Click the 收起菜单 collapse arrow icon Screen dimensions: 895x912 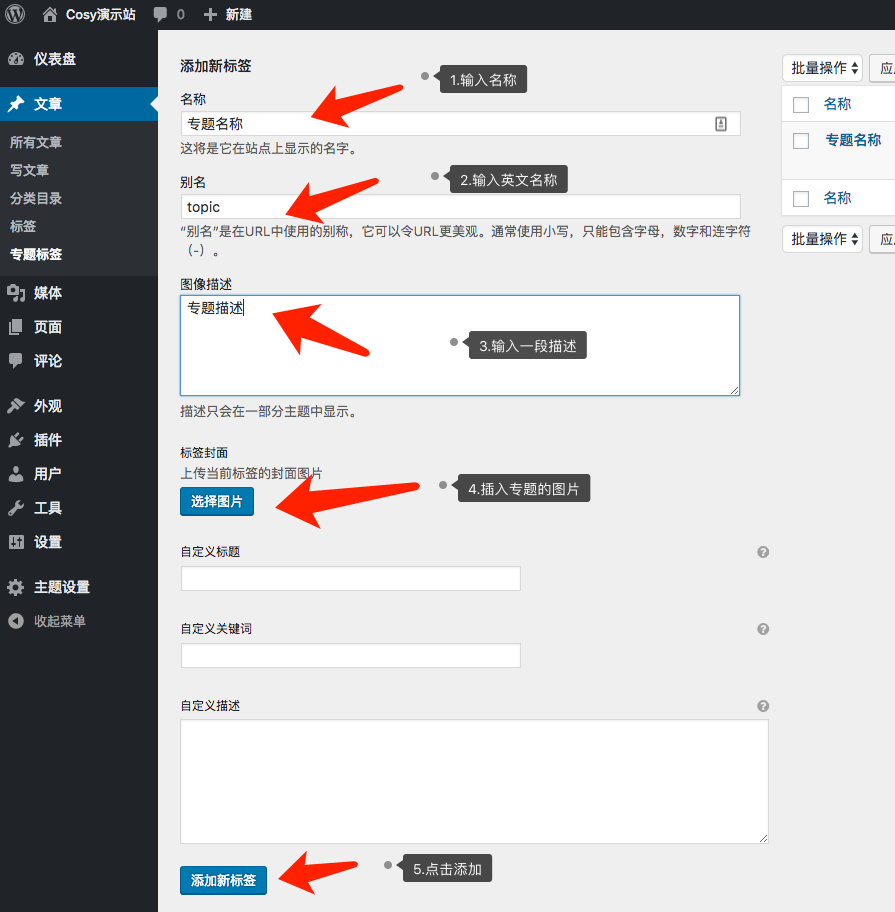(16, 621)
